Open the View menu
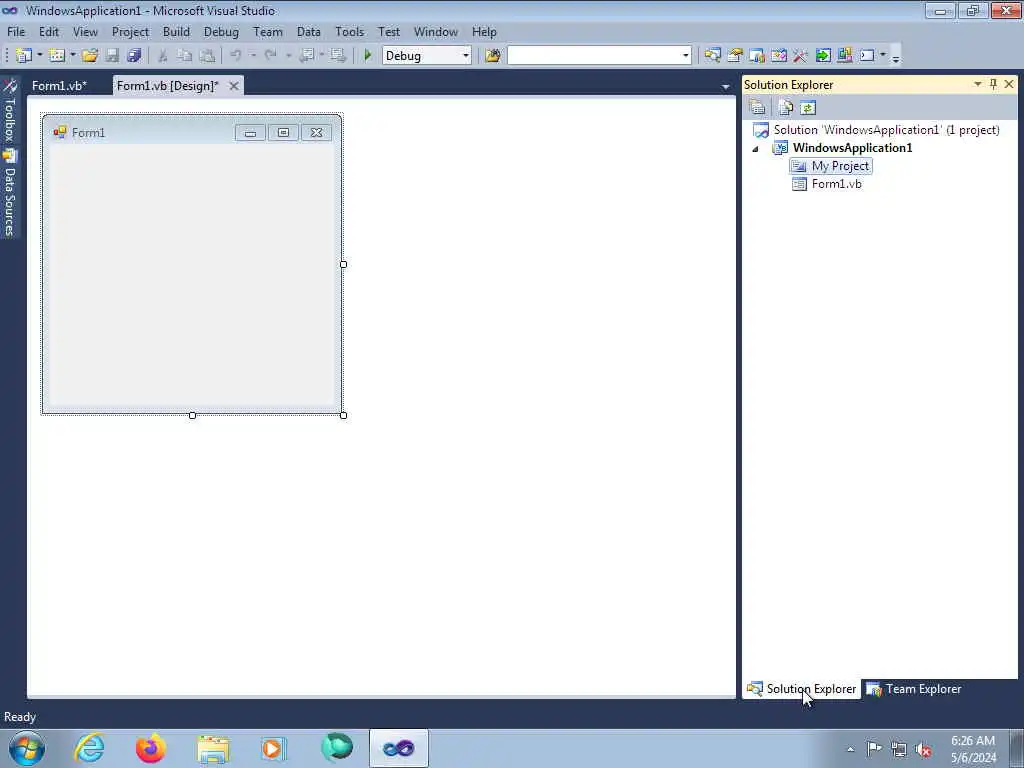This screenshot has height=768, width=1024. (85, 31)
